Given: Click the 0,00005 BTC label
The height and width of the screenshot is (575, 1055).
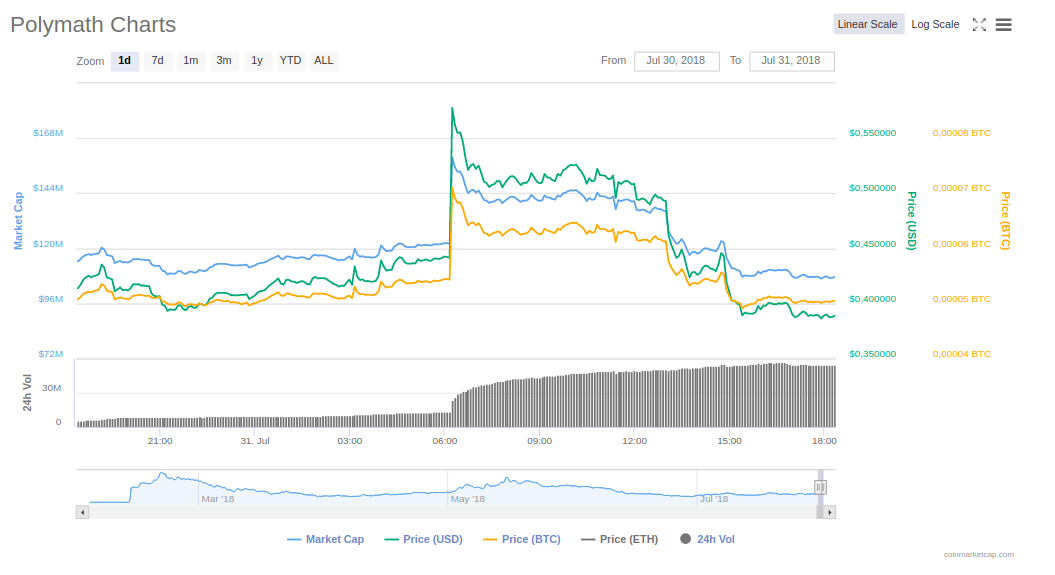Looking at the screenshot, I should point(961,299).
